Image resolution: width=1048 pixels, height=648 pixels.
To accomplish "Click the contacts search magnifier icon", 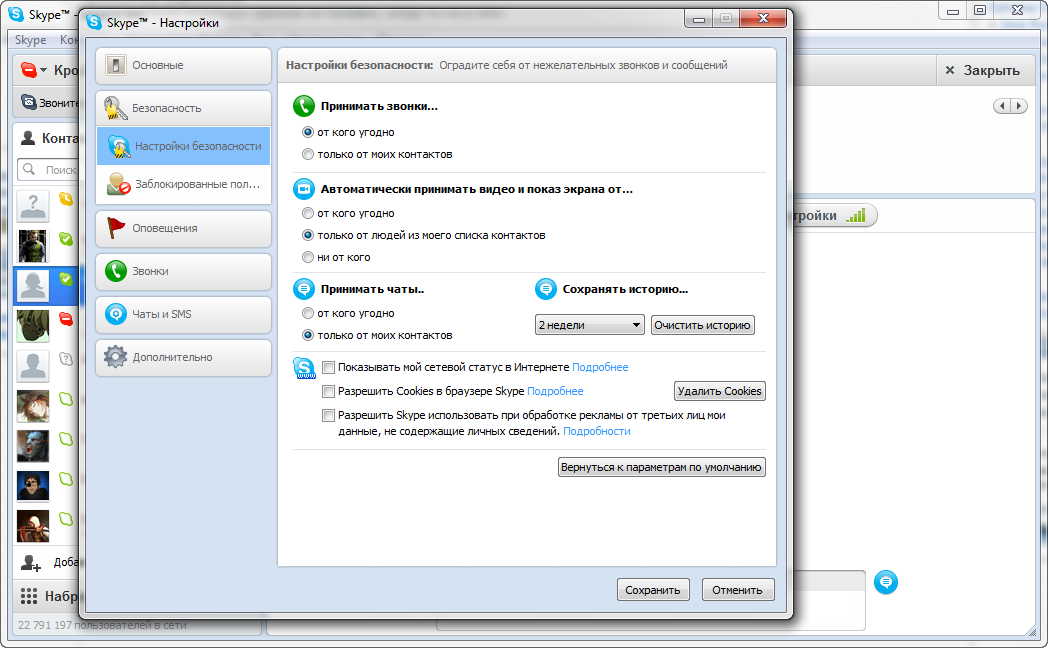I will point(29,169).
